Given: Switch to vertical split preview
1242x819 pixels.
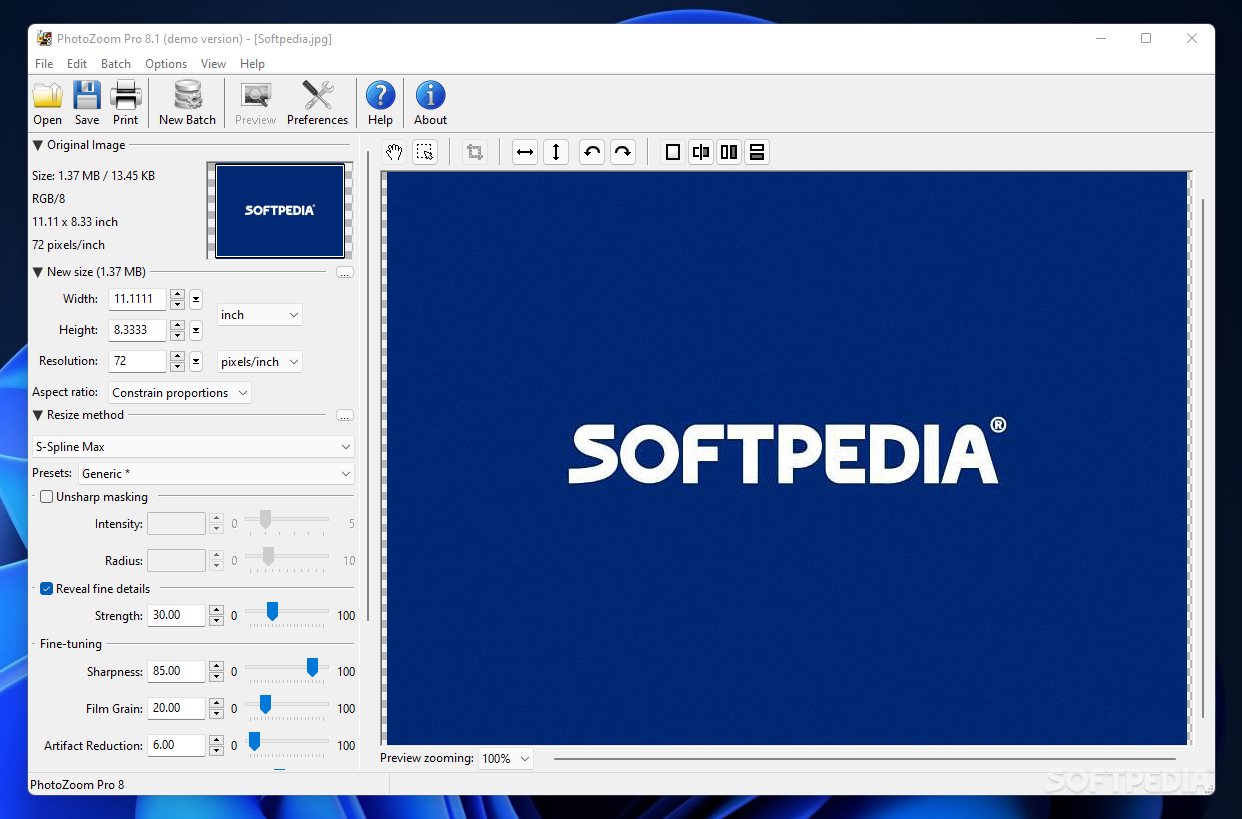Looking at the screenshot, I should click(701, 152).
